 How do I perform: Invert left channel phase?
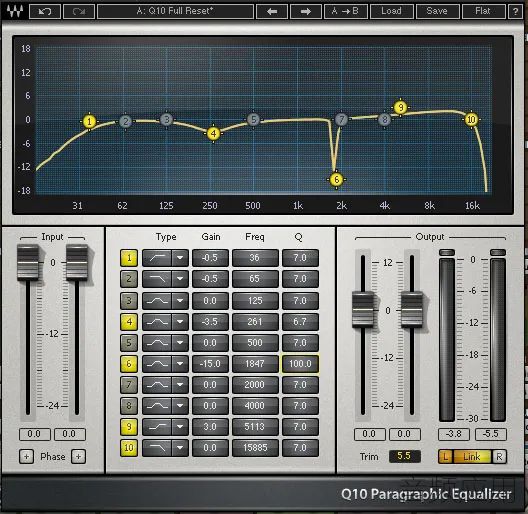(26, 457)
